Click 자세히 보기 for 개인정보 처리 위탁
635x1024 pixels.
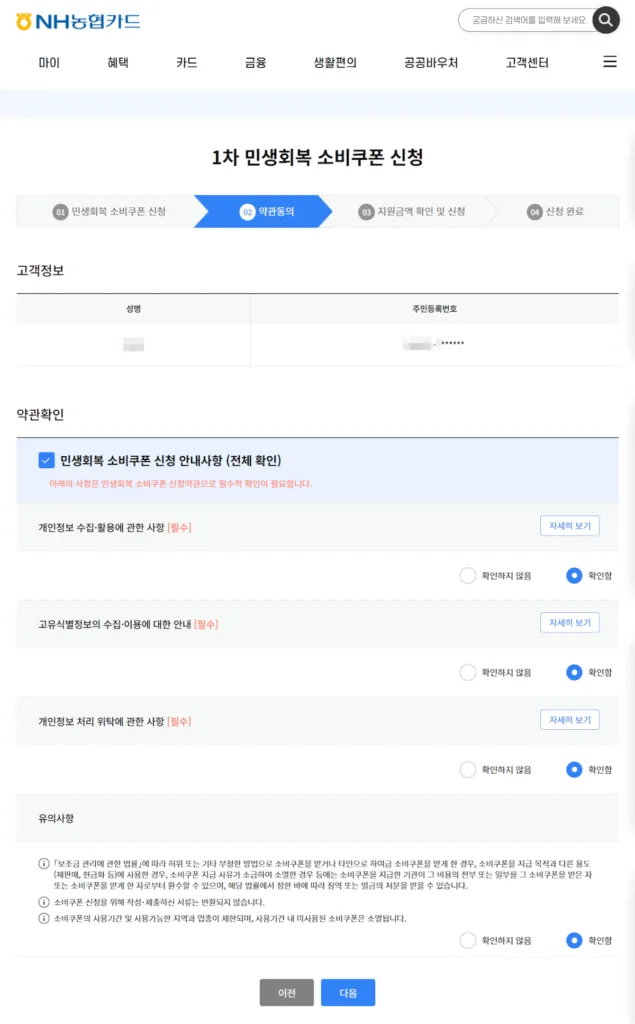[570, 720]
